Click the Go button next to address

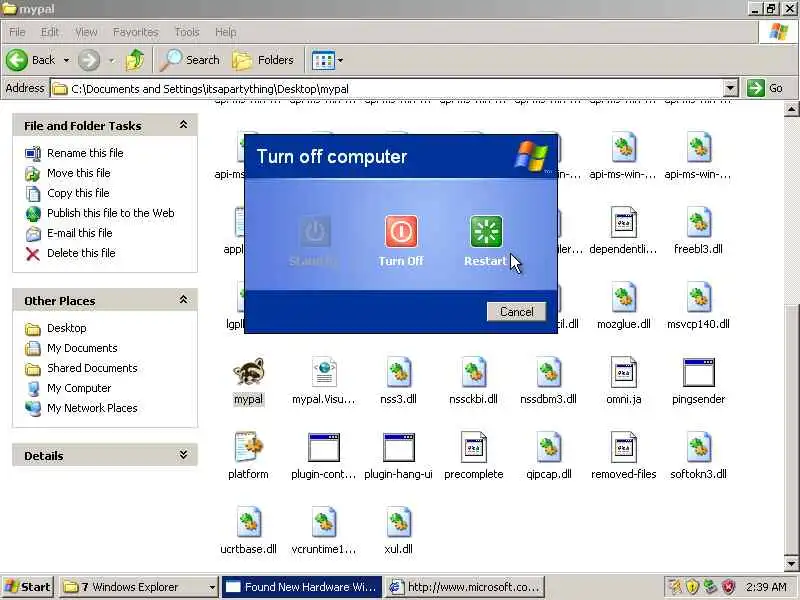(765, 88)
